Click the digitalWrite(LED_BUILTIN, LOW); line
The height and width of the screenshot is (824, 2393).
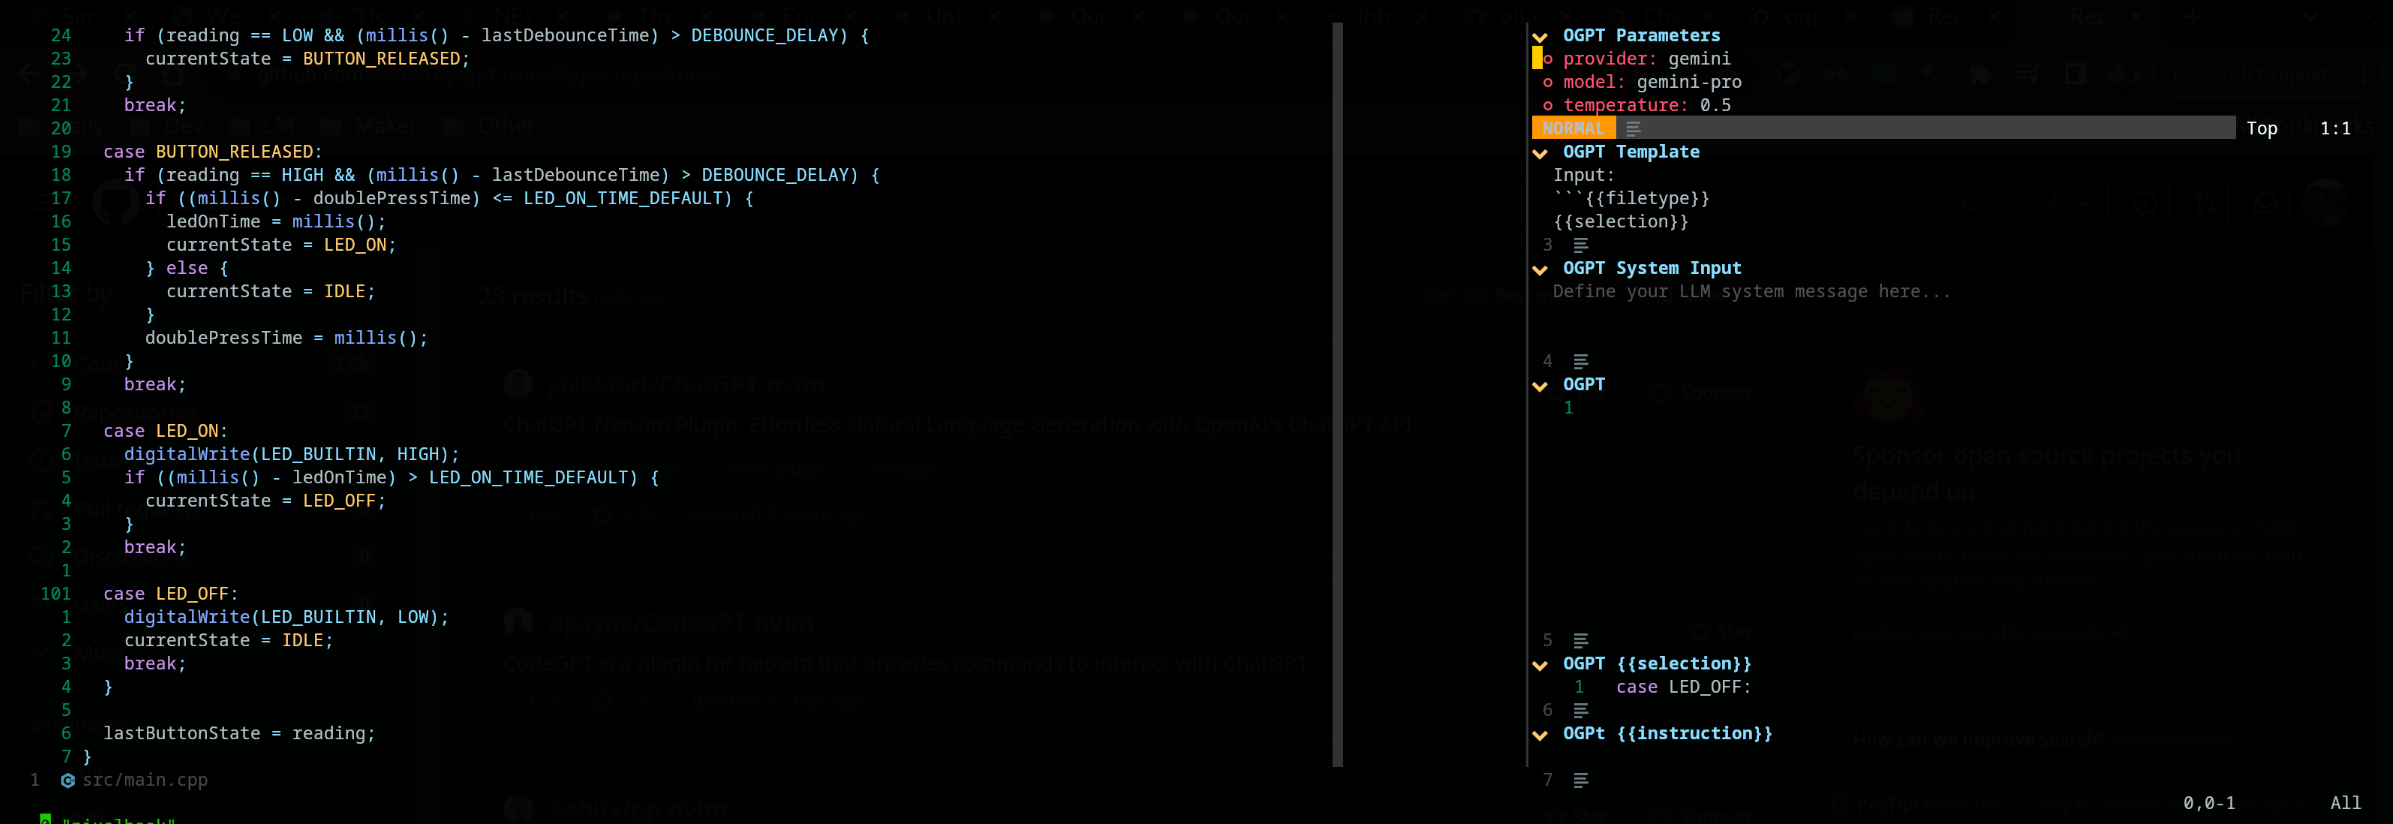(x=287, y=617)
